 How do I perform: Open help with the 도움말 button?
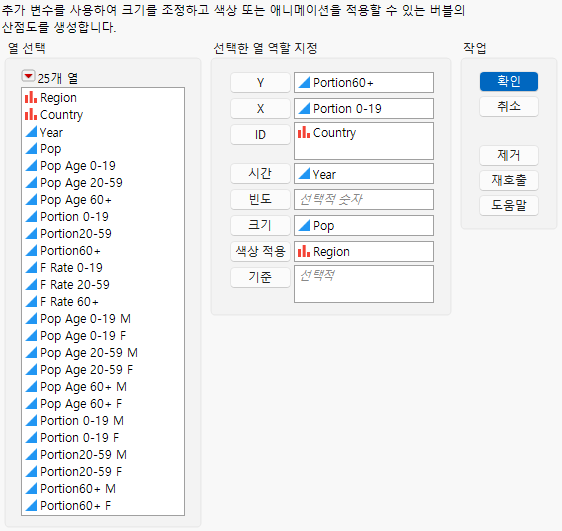[x=509, y=205]
